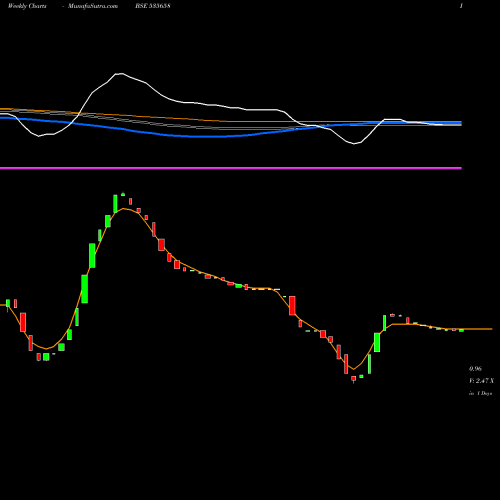Click the lowest point of the blue moving average
Viewport: 500px width, 500px height.
pyautogui.click(x=207, y=136)
